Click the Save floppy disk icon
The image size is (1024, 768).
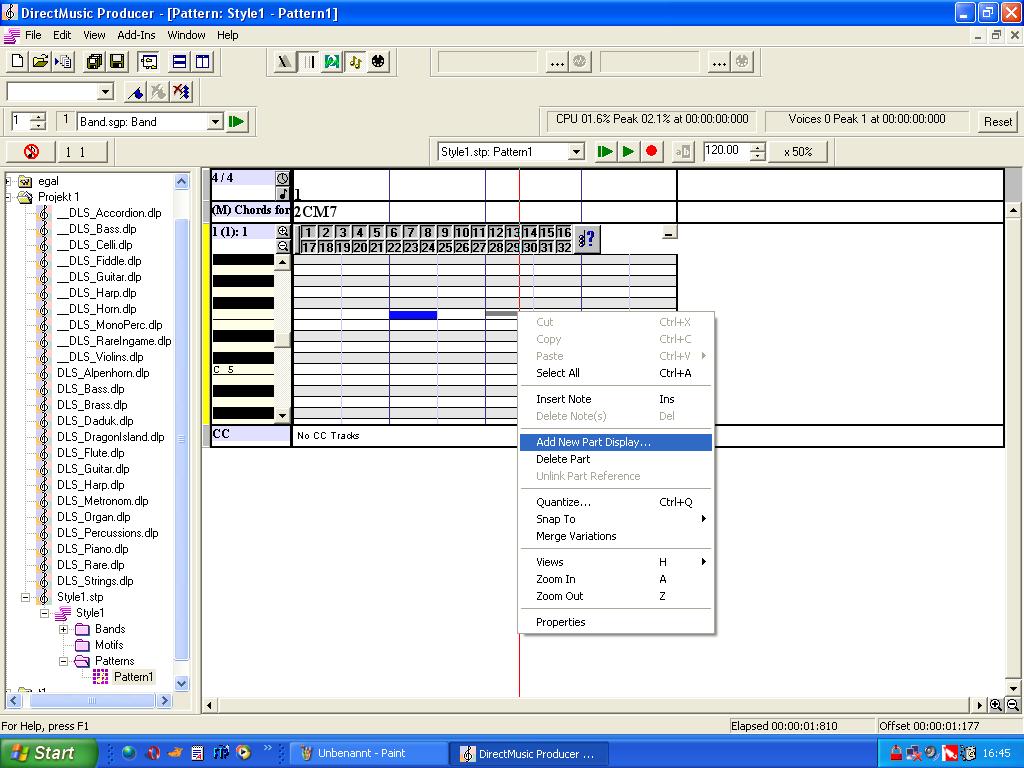click(117, 62)
